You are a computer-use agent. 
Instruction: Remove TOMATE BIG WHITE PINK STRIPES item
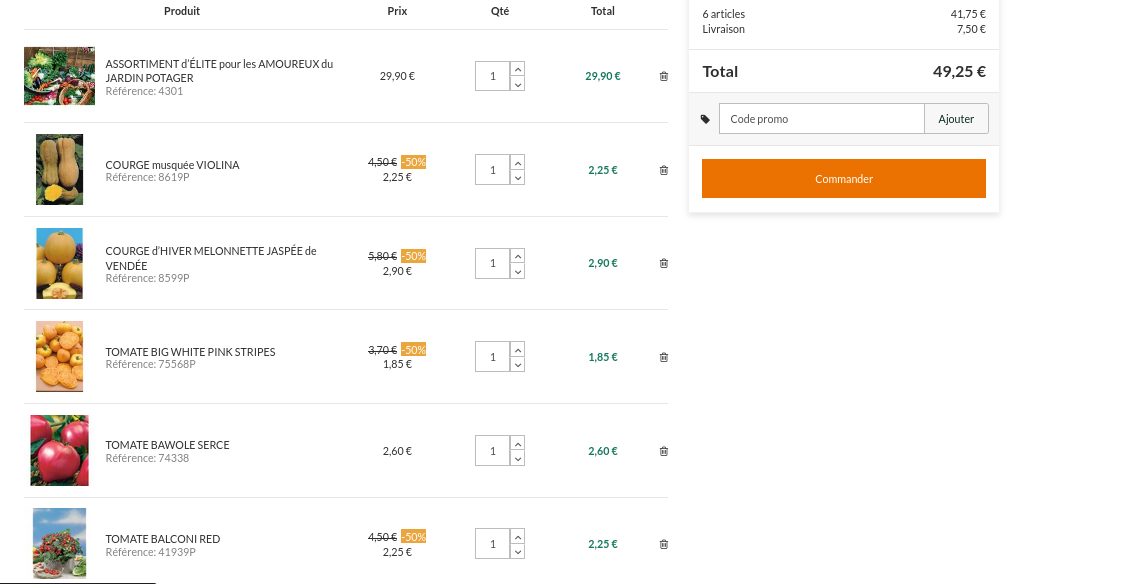(664, 357)
